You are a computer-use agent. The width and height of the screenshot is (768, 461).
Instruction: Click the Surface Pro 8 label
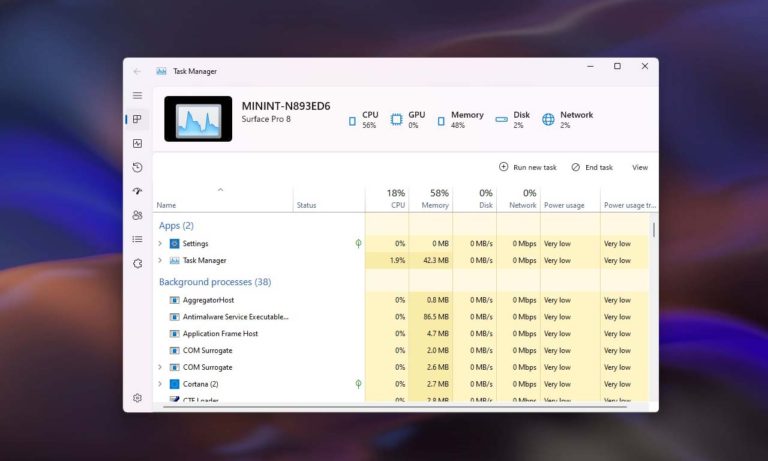point(266,119)
